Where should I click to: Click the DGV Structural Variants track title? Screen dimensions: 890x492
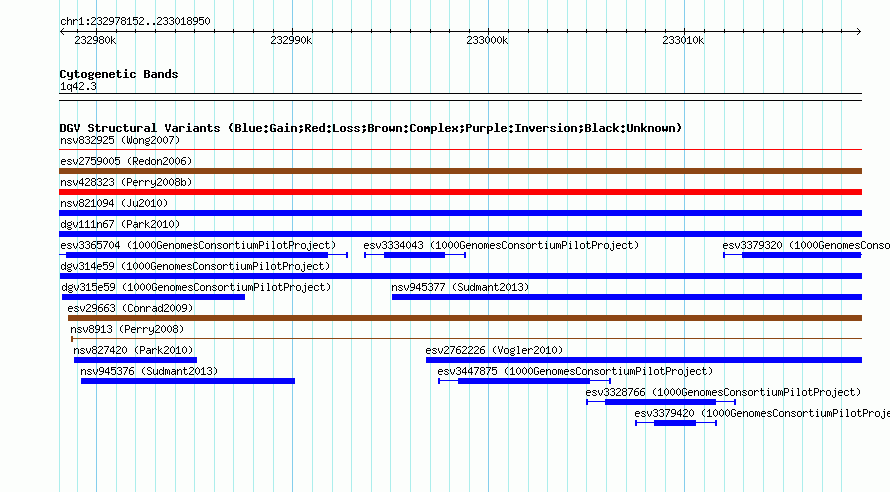click(x=371, y=128)
